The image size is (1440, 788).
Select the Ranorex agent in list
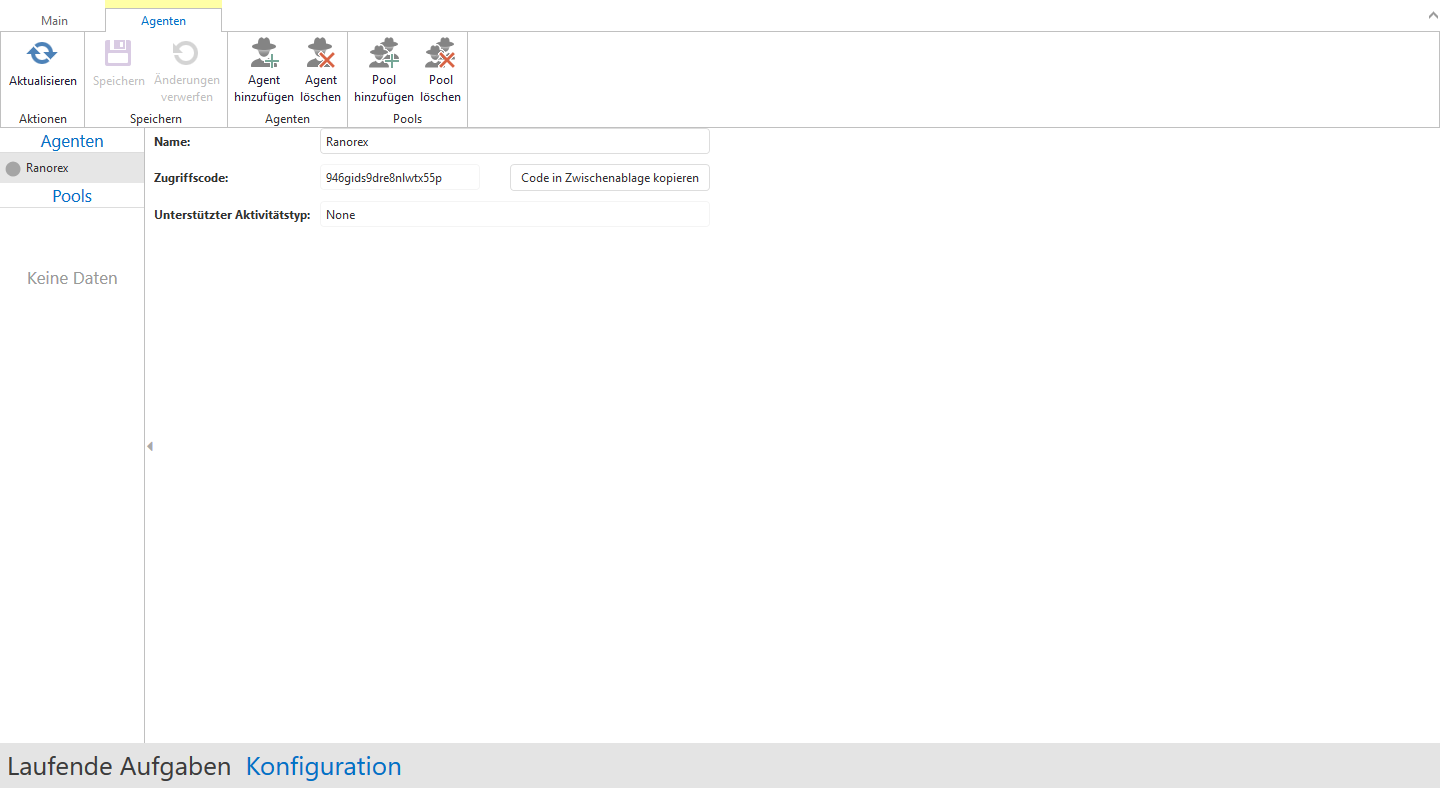point(48,168)
